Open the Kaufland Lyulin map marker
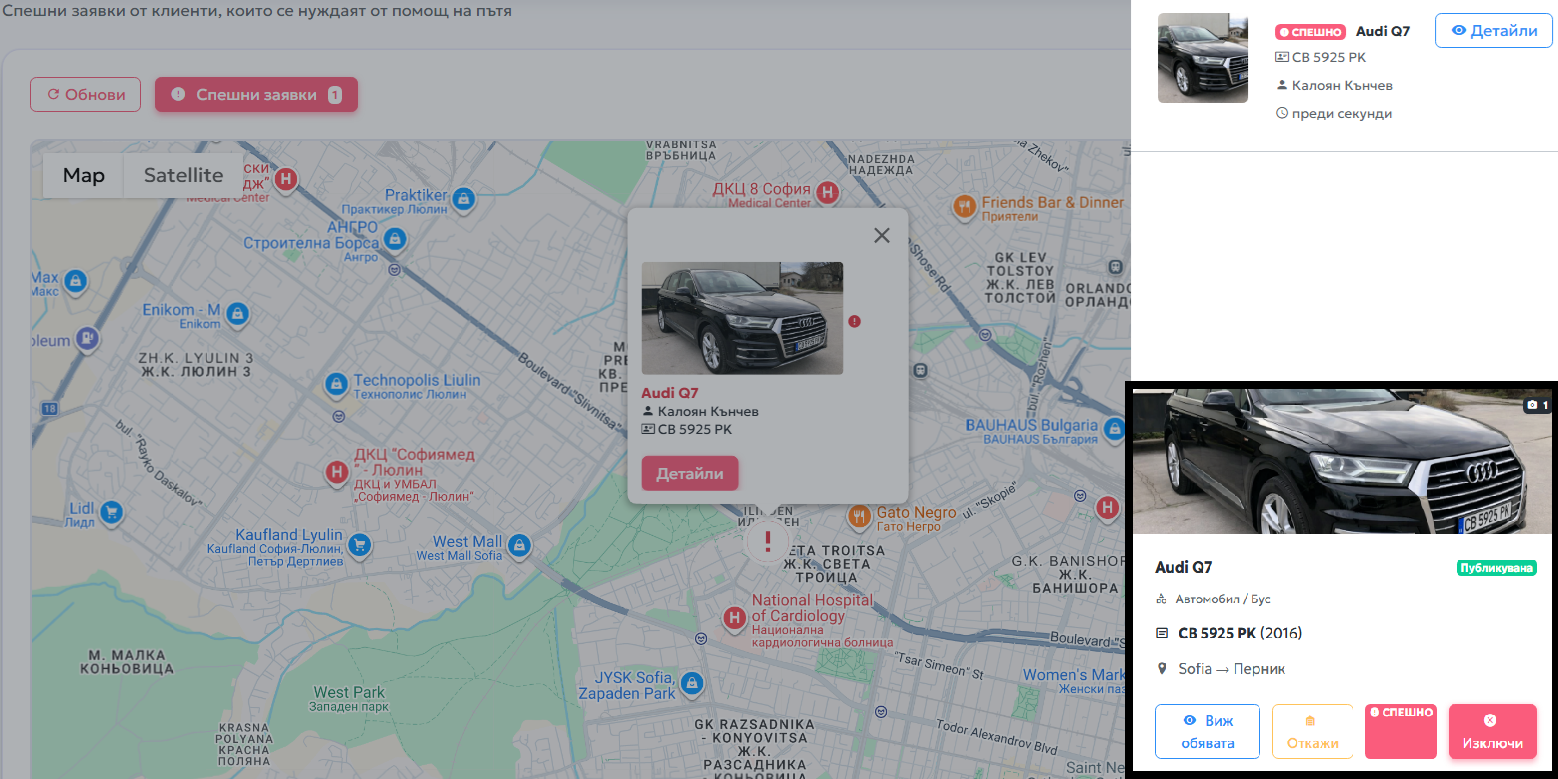The width and height of the screenshot is (1558, 779). (359, 545)
